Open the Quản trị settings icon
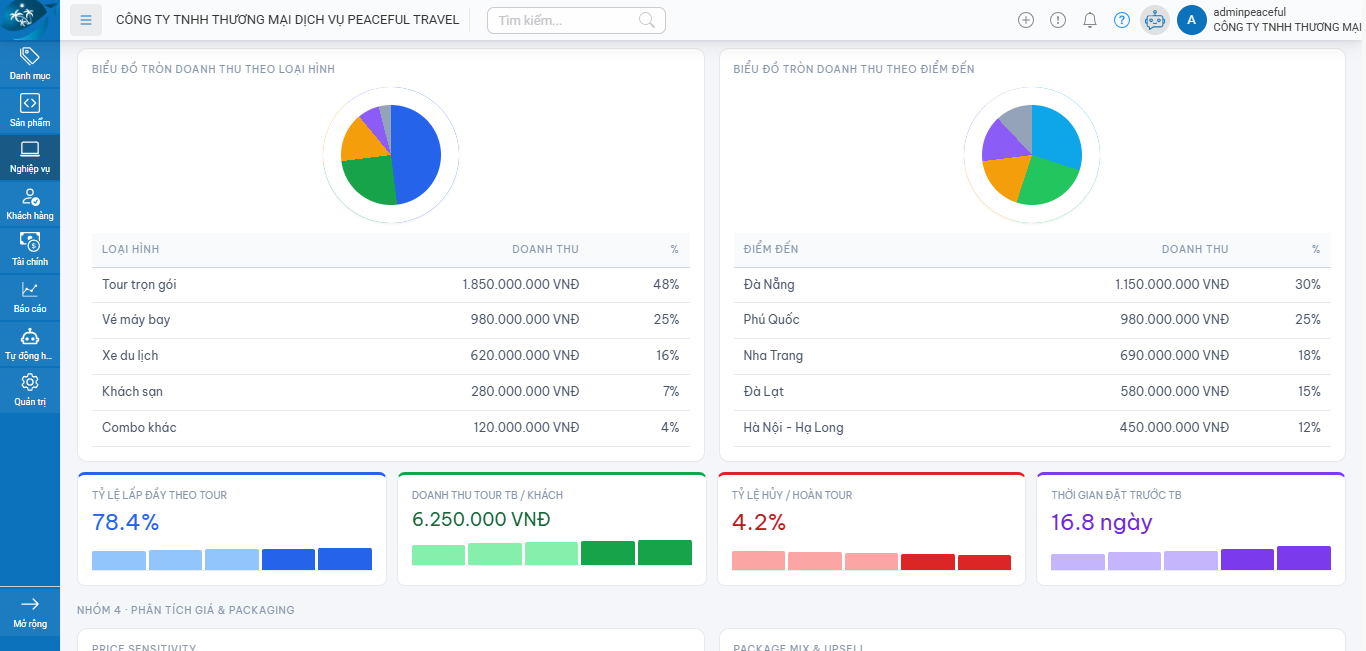 click(x=30, y=388)
